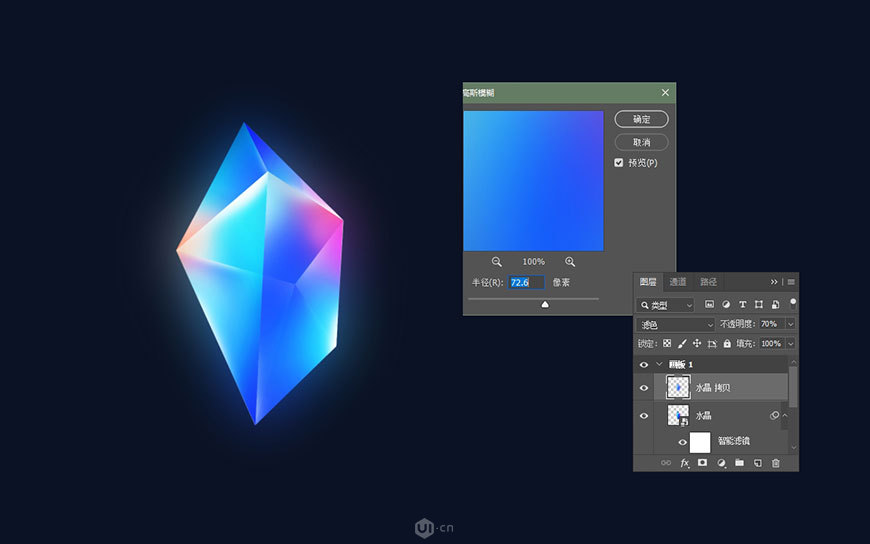870x544 pixels.
Task: Open the 不透明度 opacity dropdown arrow
Action: click(x=790, y=324)
